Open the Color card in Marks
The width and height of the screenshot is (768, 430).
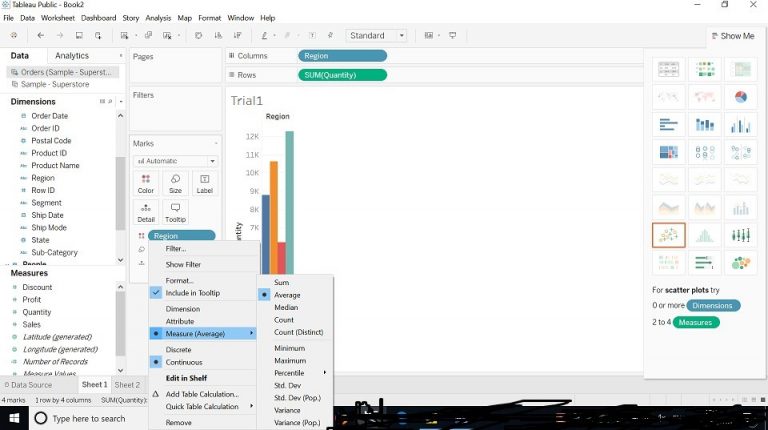145,184
